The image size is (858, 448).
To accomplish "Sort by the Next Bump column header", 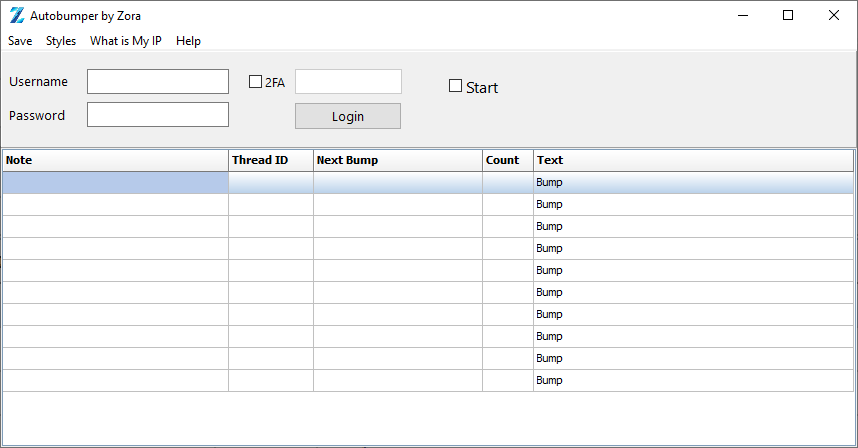I will pos(397,160).
